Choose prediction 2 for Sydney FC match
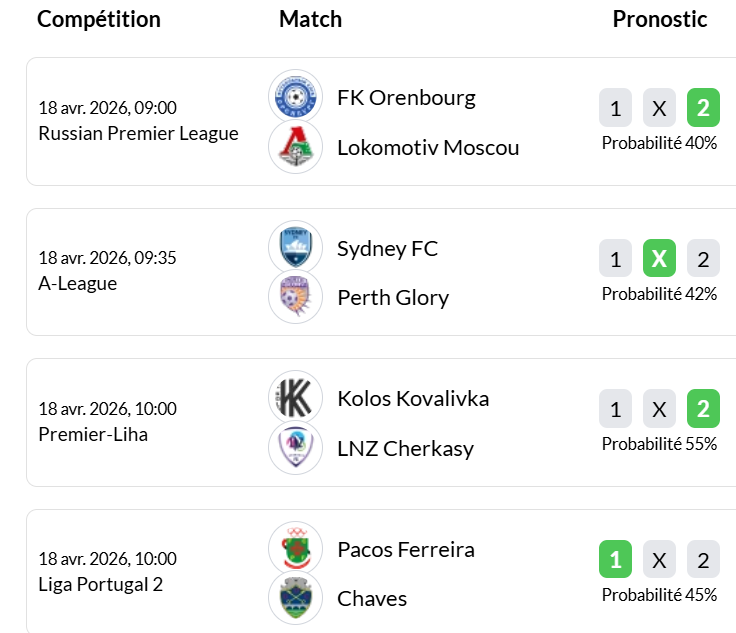The image size is (736, 633). tap(703, 259)
